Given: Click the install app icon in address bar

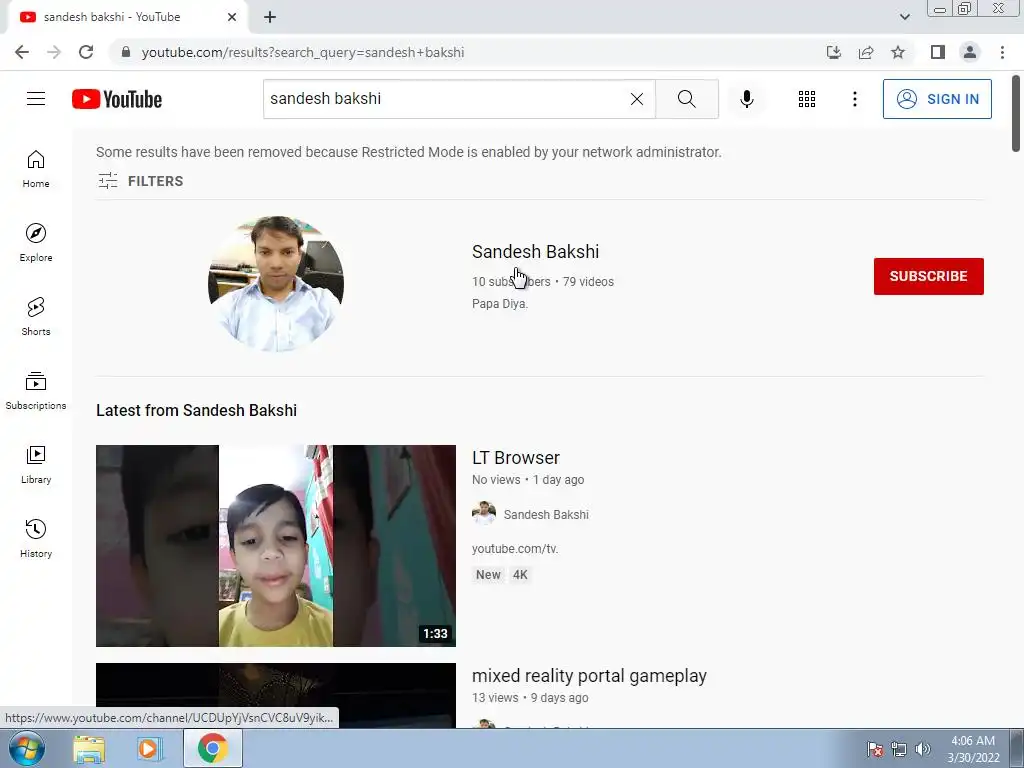Looking at the screenshot, I should click(834, 52).
